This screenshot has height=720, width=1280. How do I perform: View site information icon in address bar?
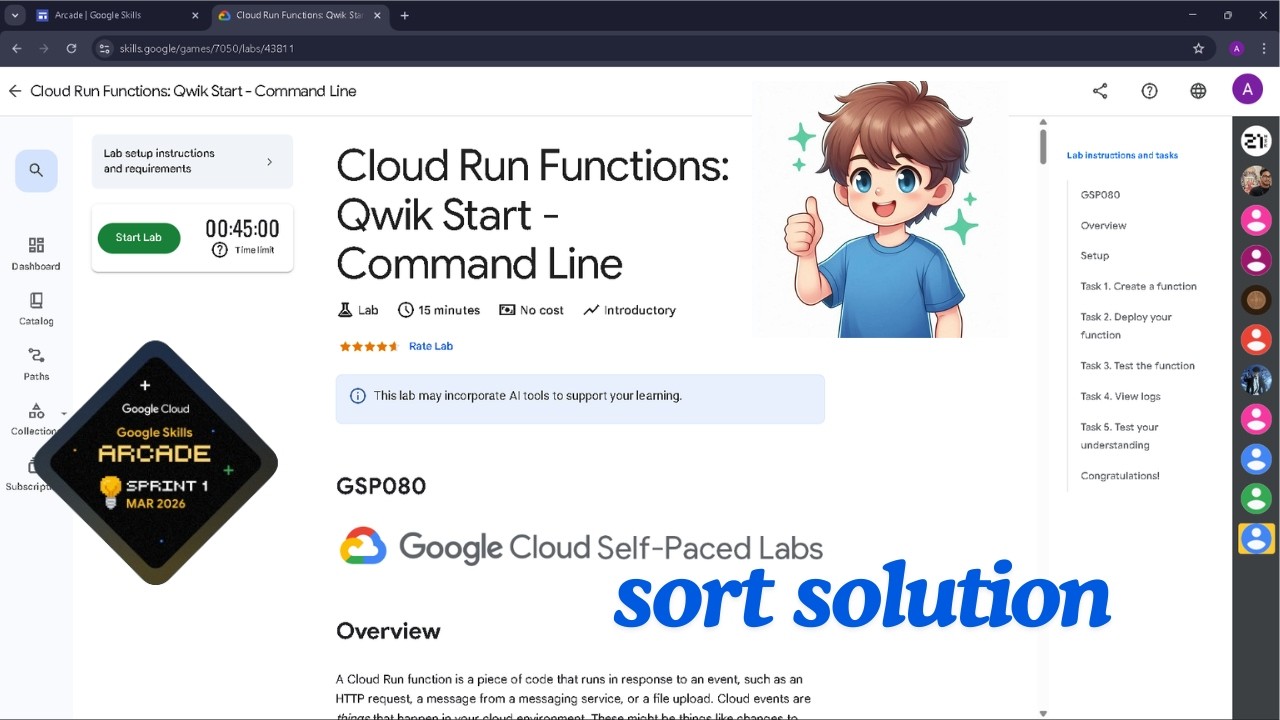[104, 48]
